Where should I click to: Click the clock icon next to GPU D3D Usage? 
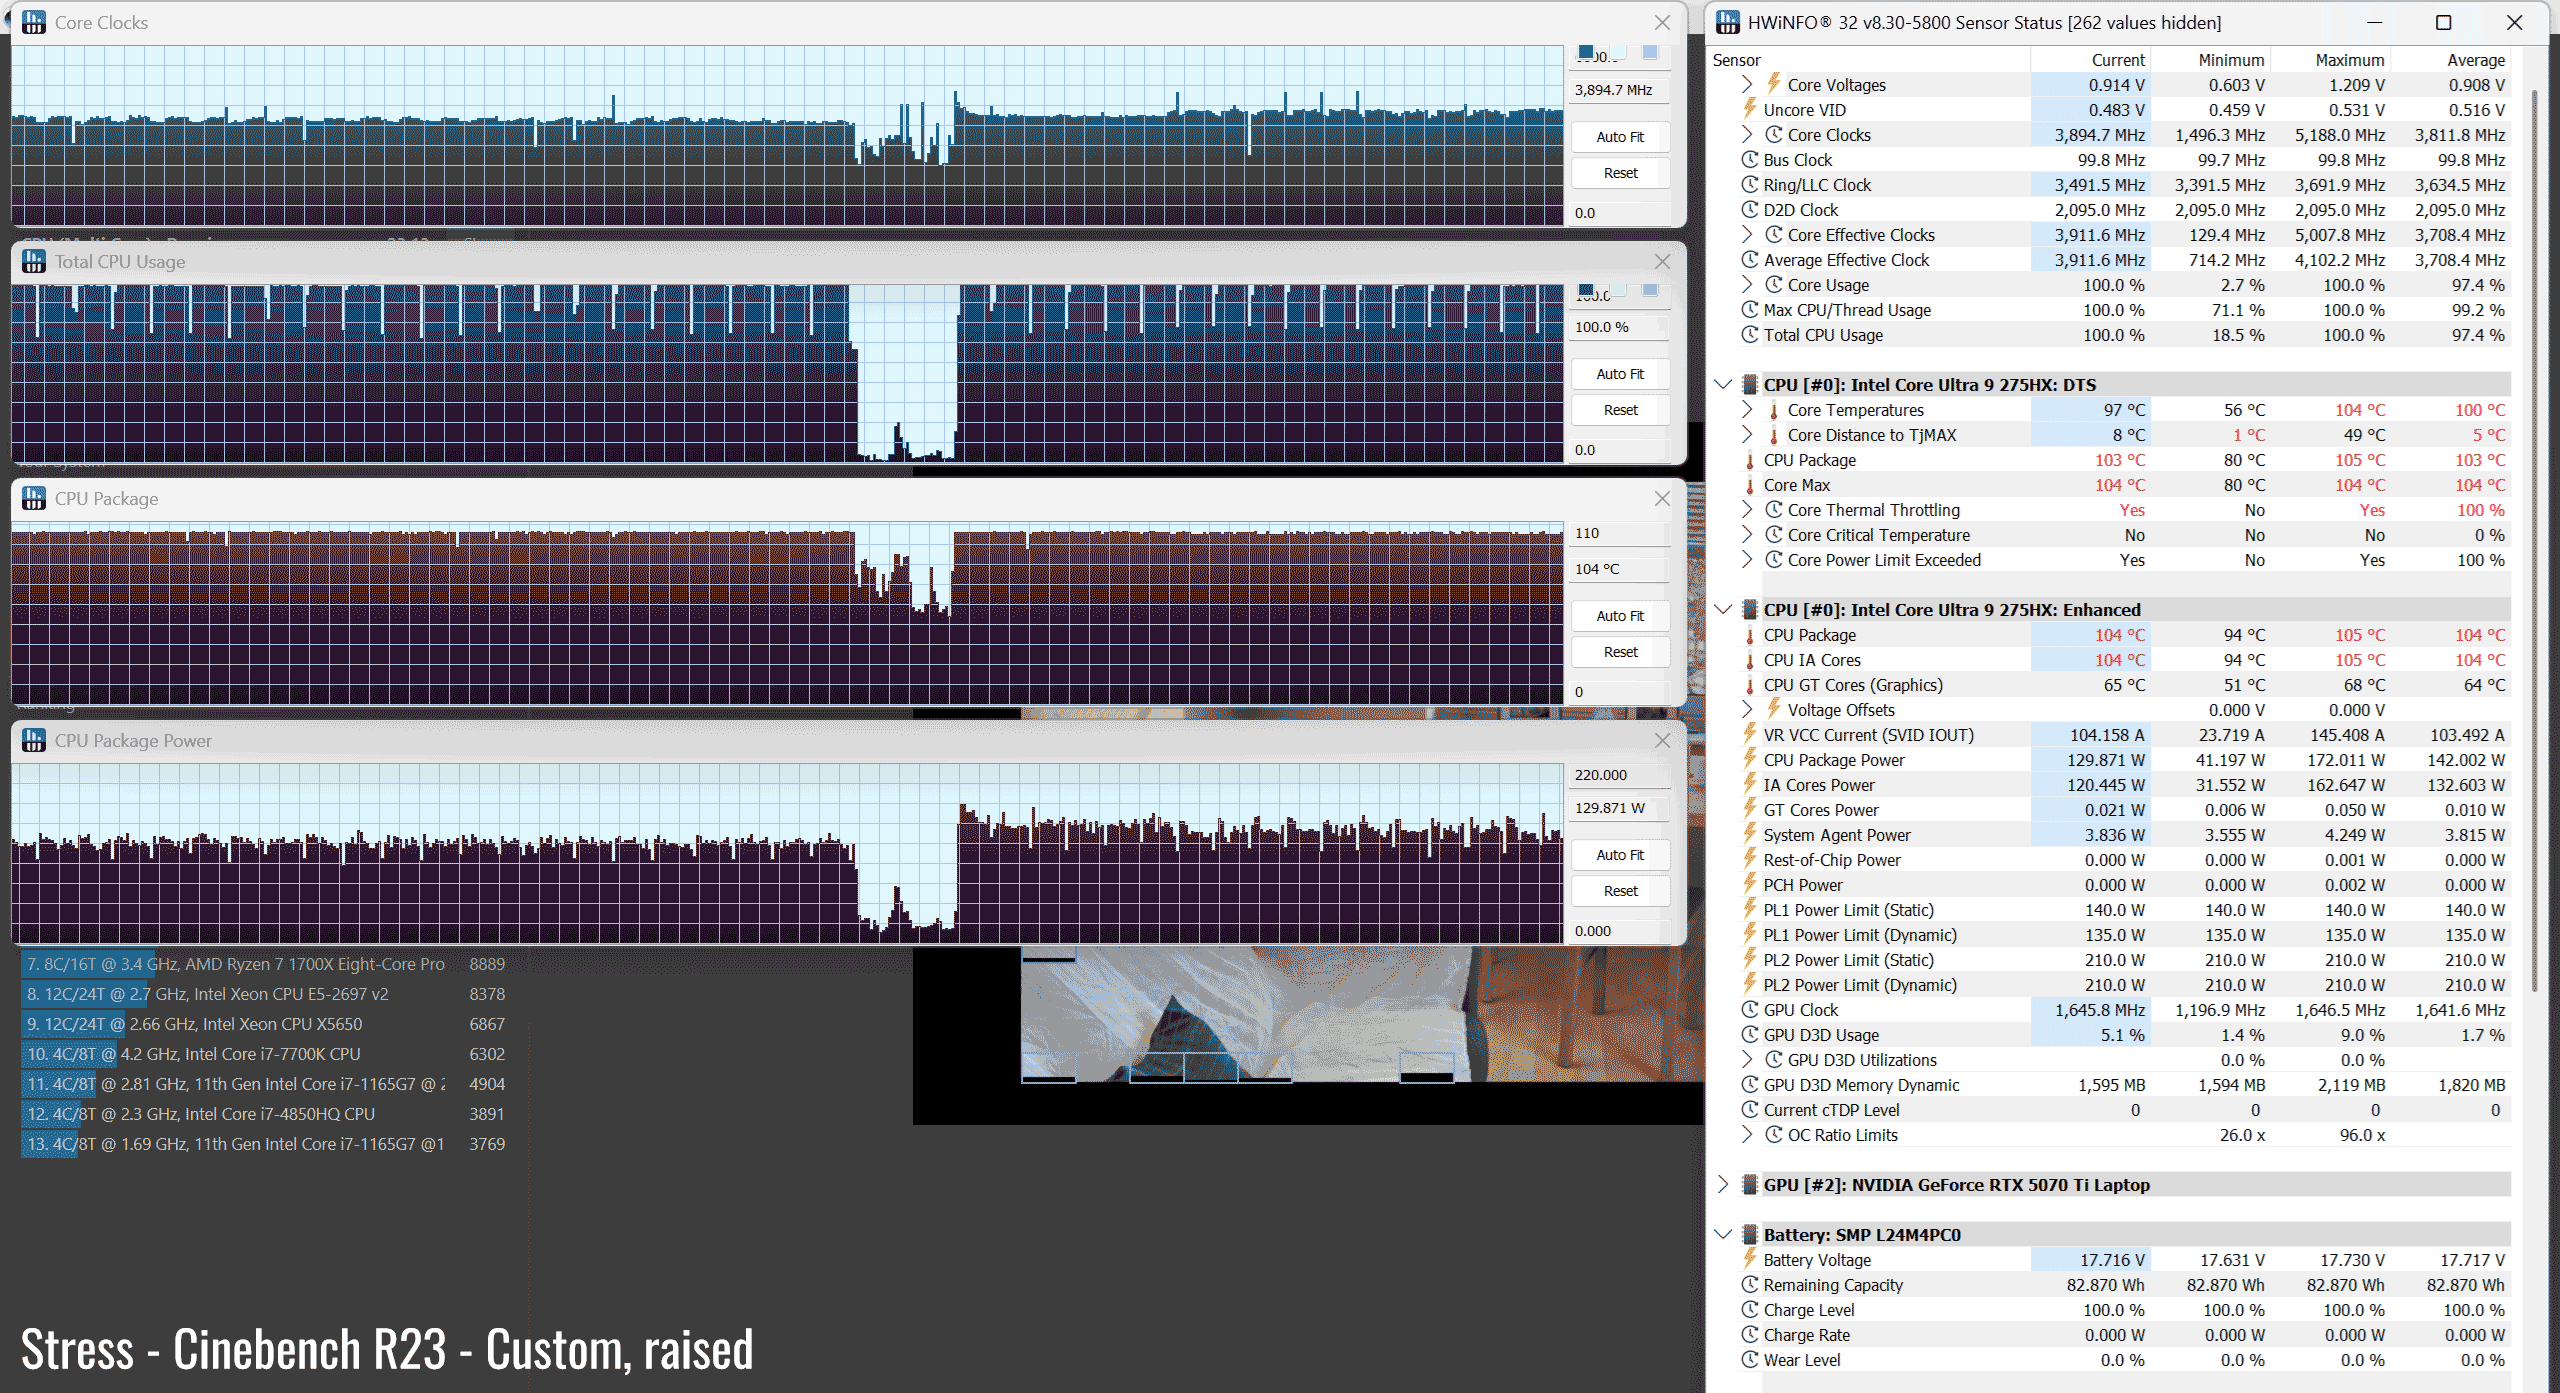(x=1750, y=1035)
